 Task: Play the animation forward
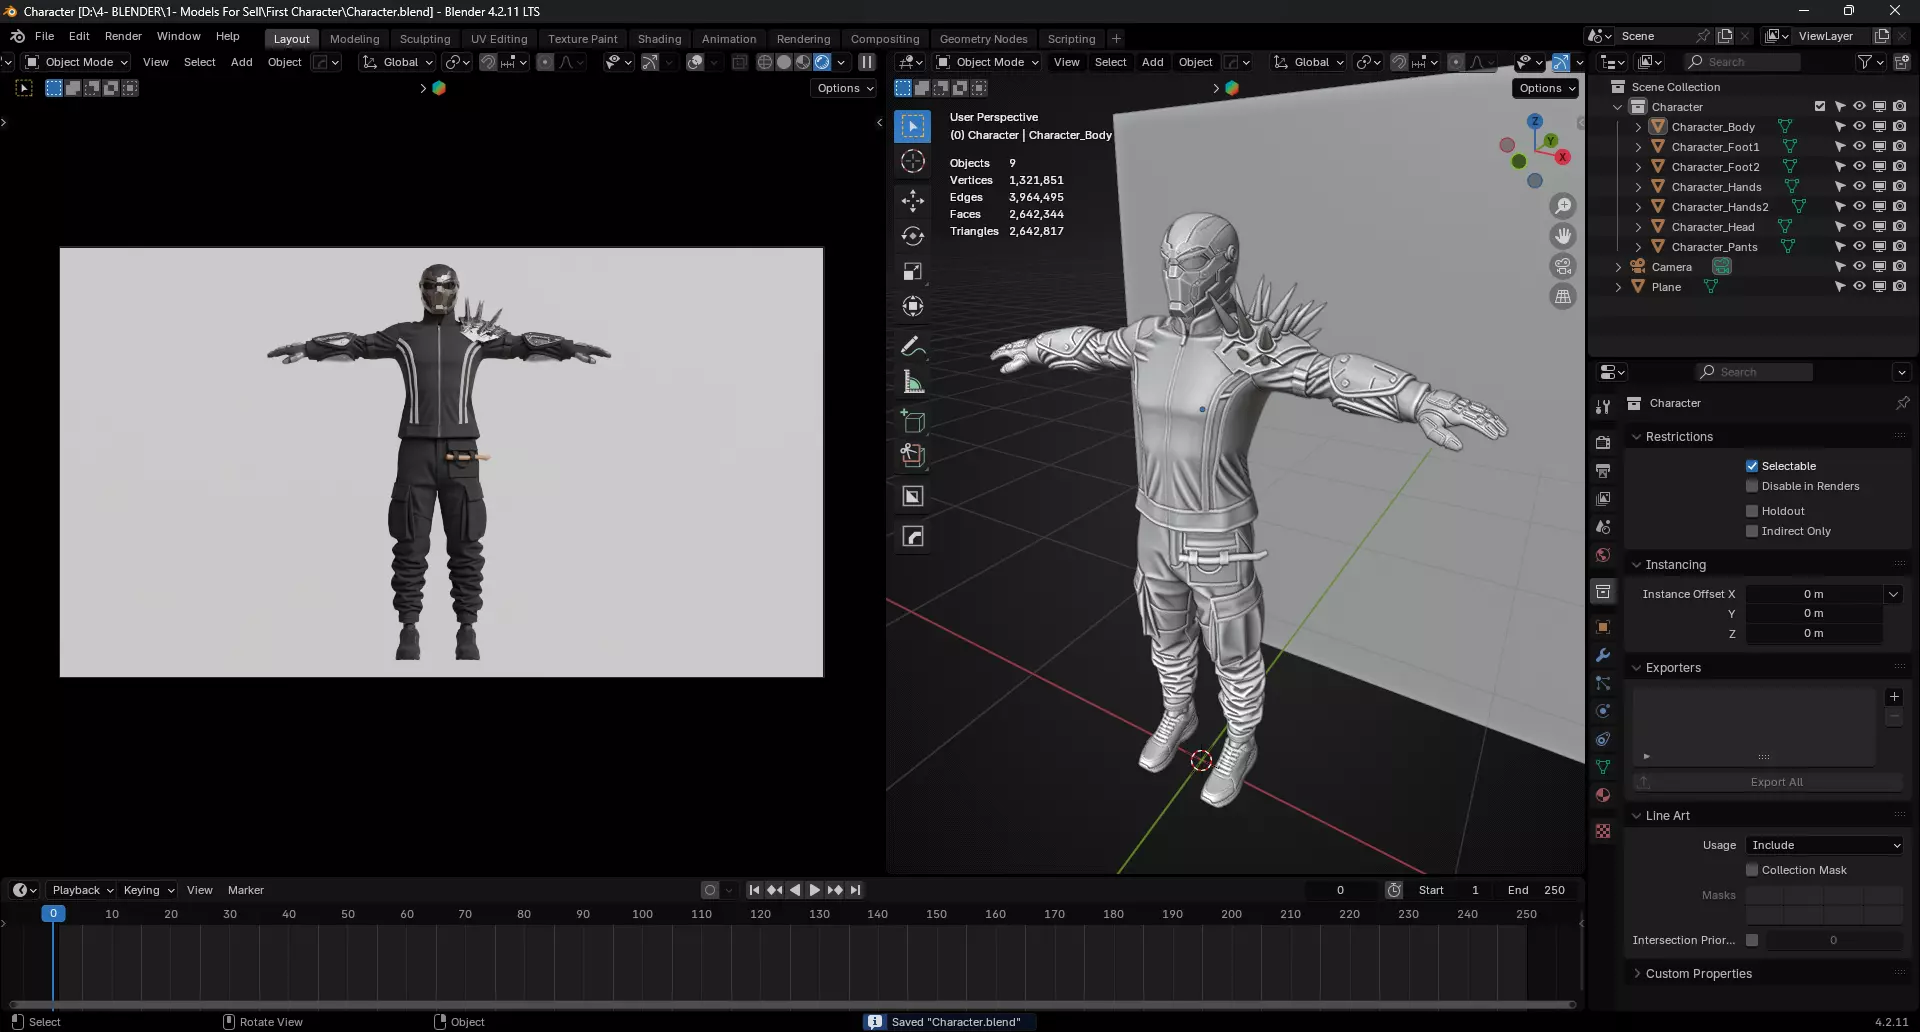(814, 890)
